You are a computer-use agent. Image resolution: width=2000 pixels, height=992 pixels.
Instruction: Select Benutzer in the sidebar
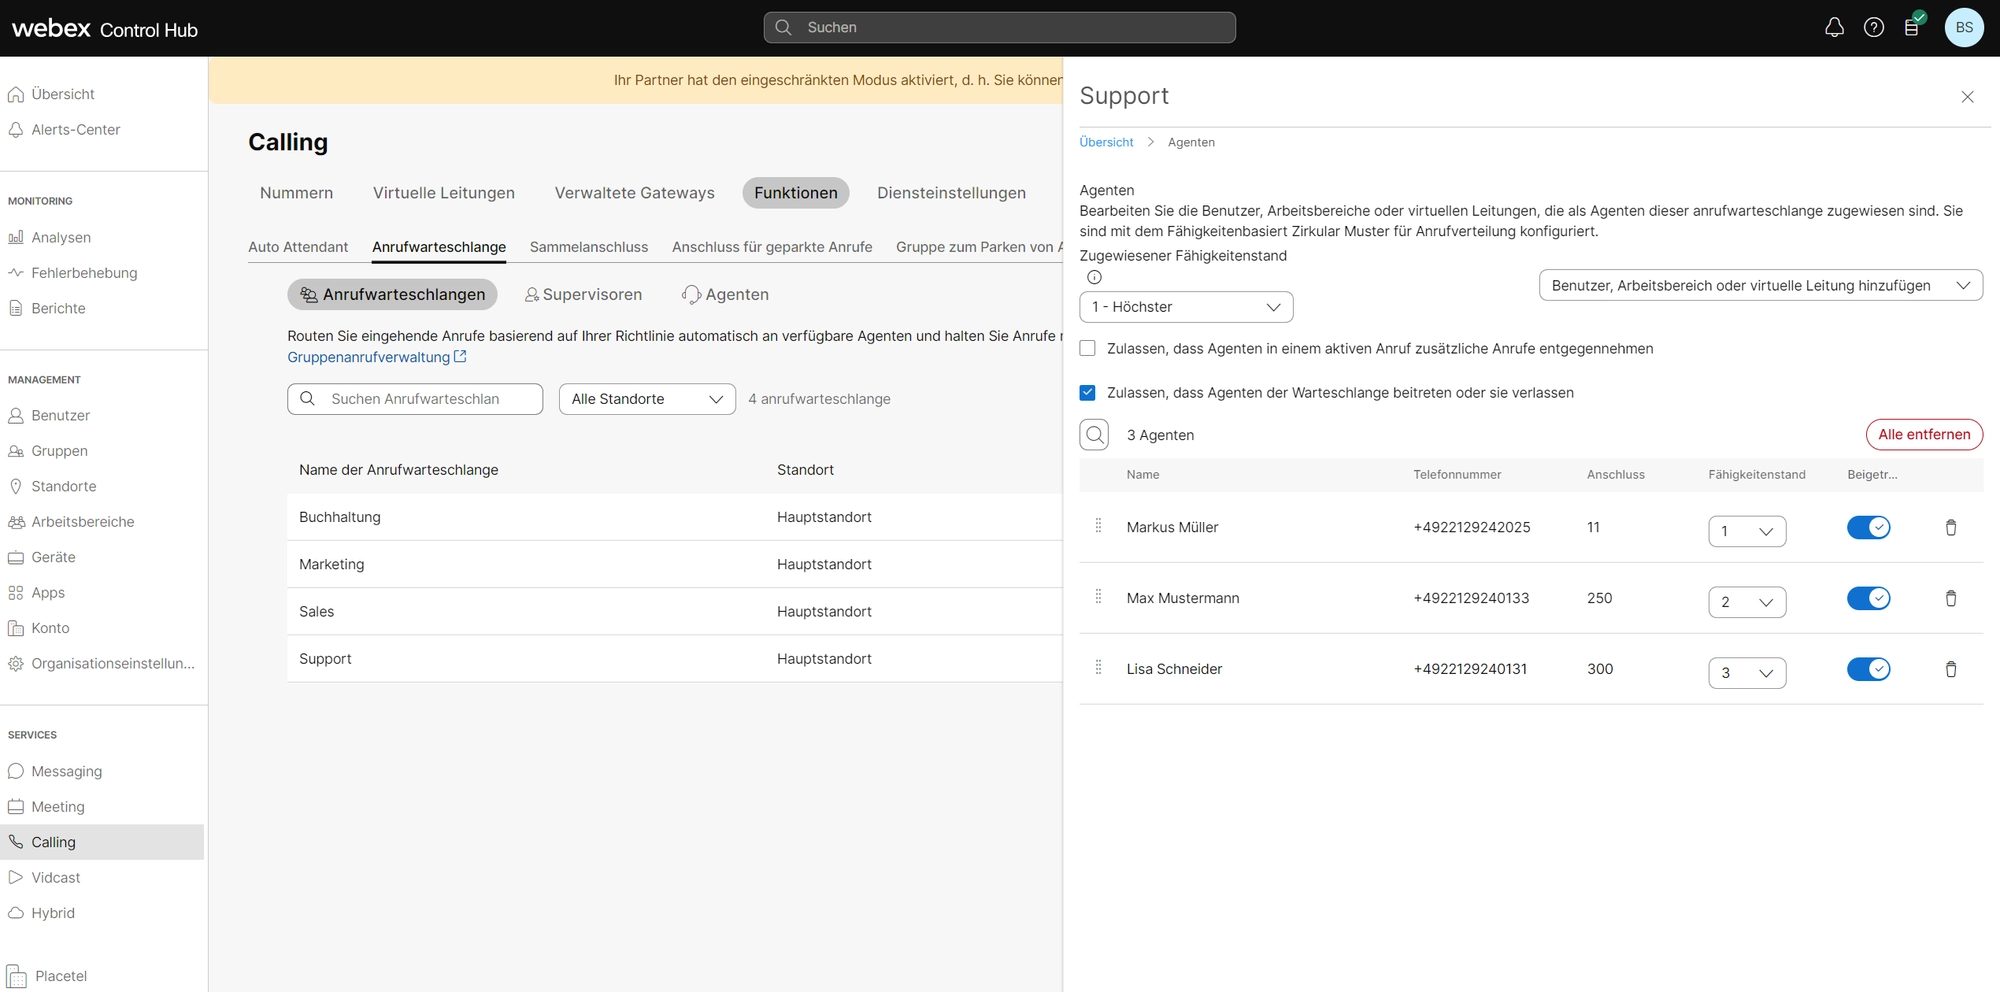pos(60,416)
